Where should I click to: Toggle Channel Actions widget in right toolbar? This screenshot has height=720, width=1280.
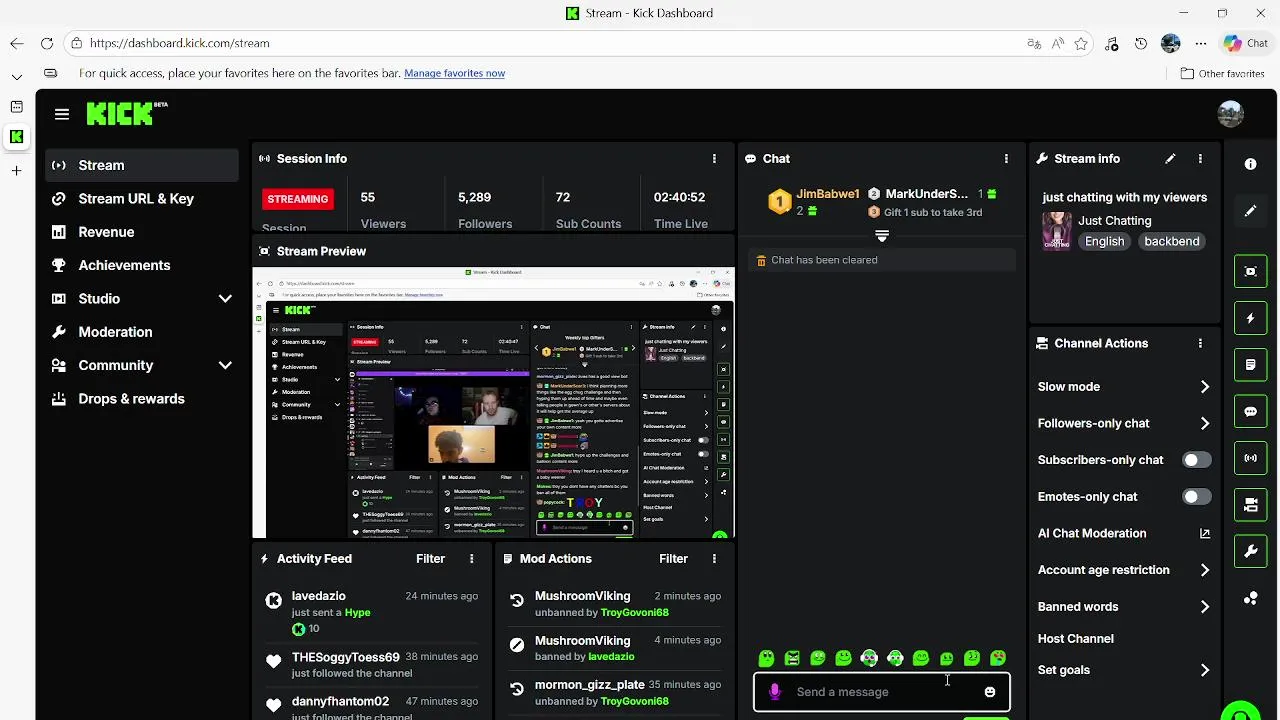tap(1250, 505)
